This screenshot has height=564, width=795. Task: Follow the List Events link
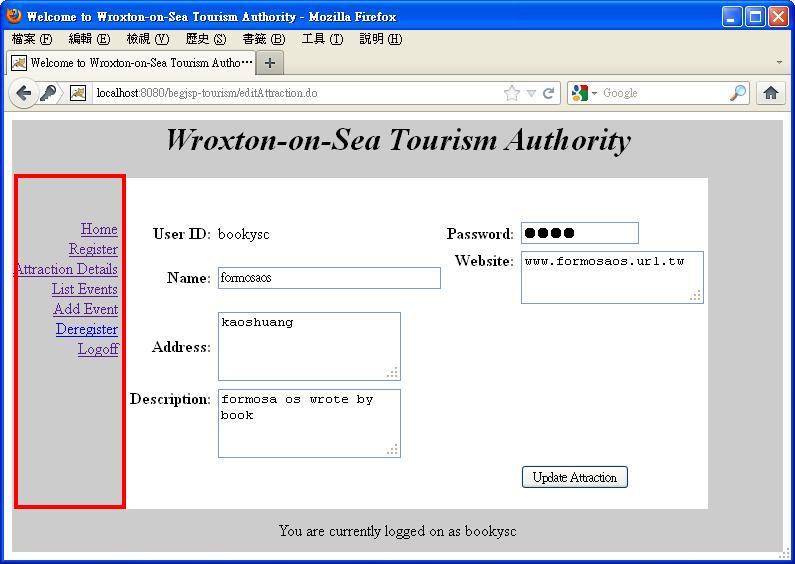(x=85, y=289)
